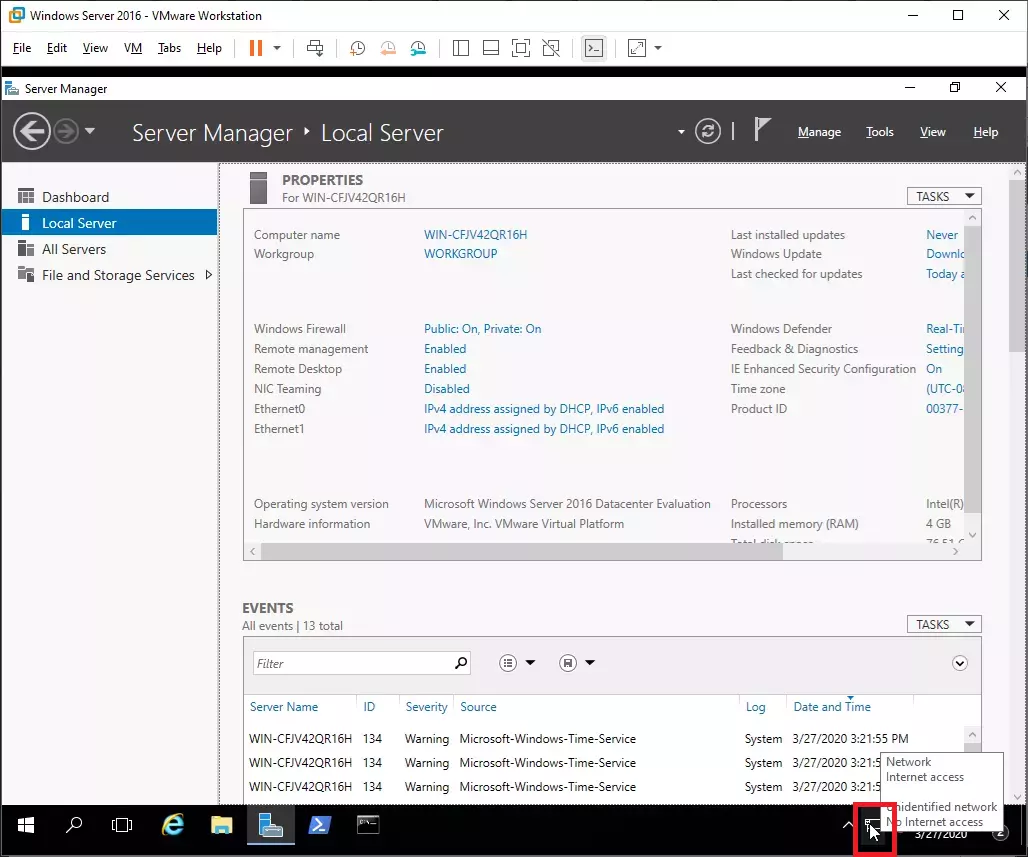Open the navigation history dropdown arrow
Viewport: 1028px width, 857px height.
click(90, 131)
